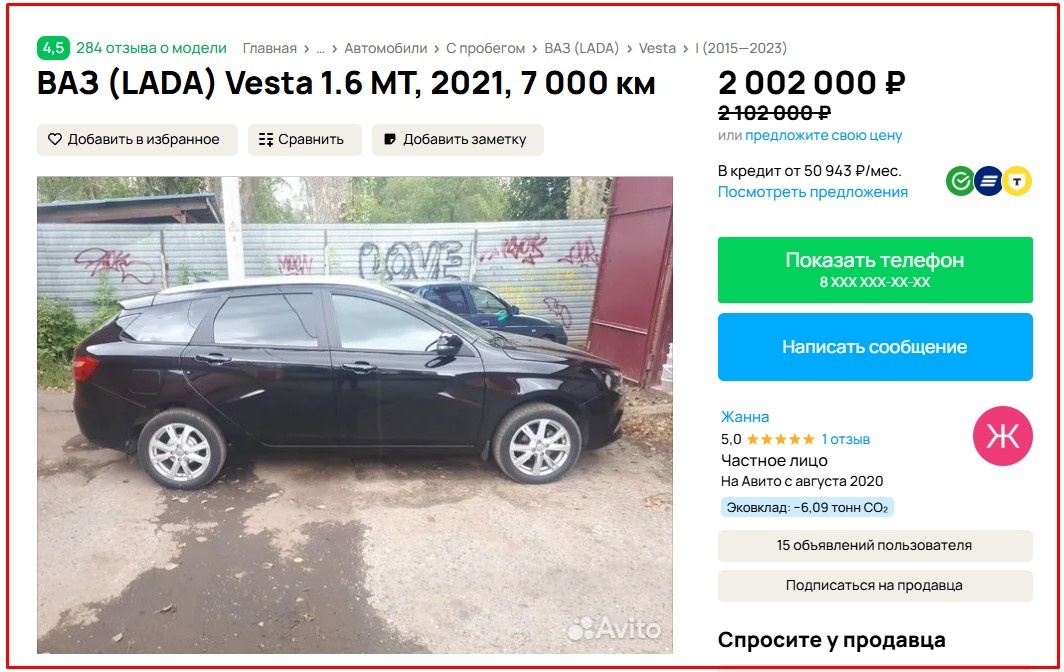The width and height of the screenshot is (1064, 672).
Task: Open the seller's pink Ж avatar
Action: [x=1002, y=436]
